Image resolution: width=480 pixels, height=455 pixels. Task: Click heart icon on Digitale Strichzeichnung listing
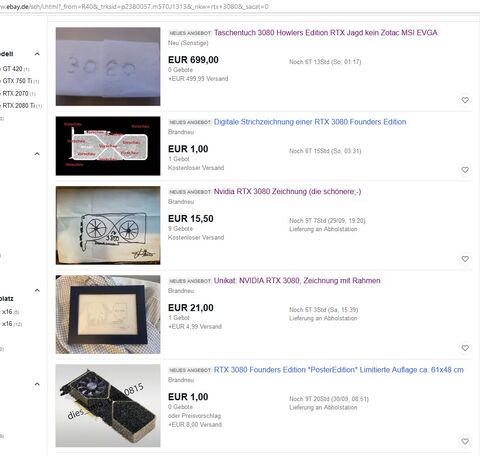pos(465,170)
